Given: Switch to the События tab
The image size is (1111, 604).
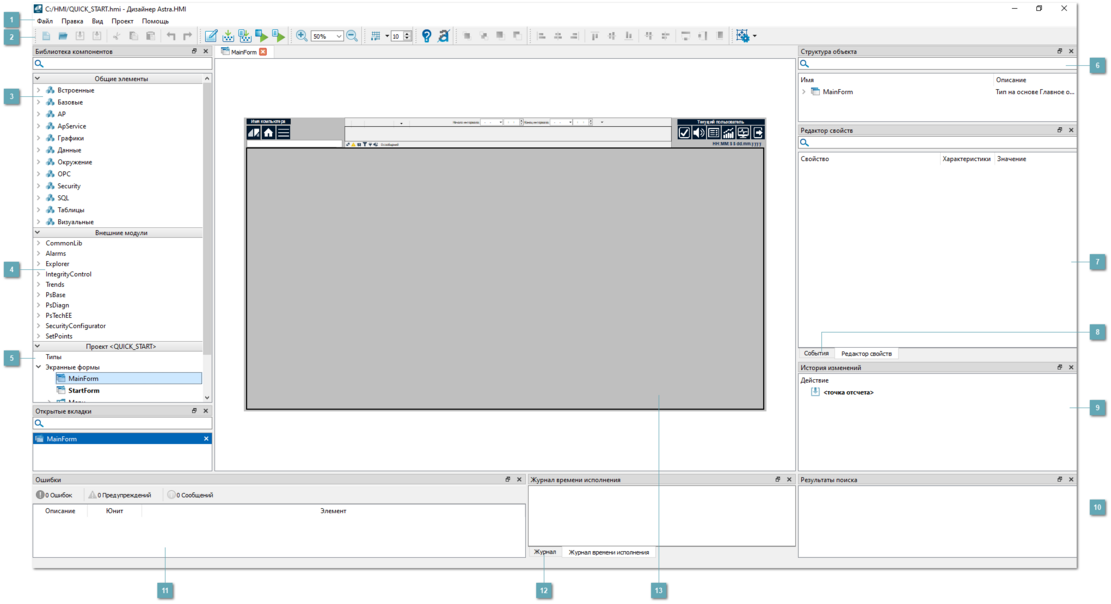Looking at the screenshot, I should pos(816,353).
